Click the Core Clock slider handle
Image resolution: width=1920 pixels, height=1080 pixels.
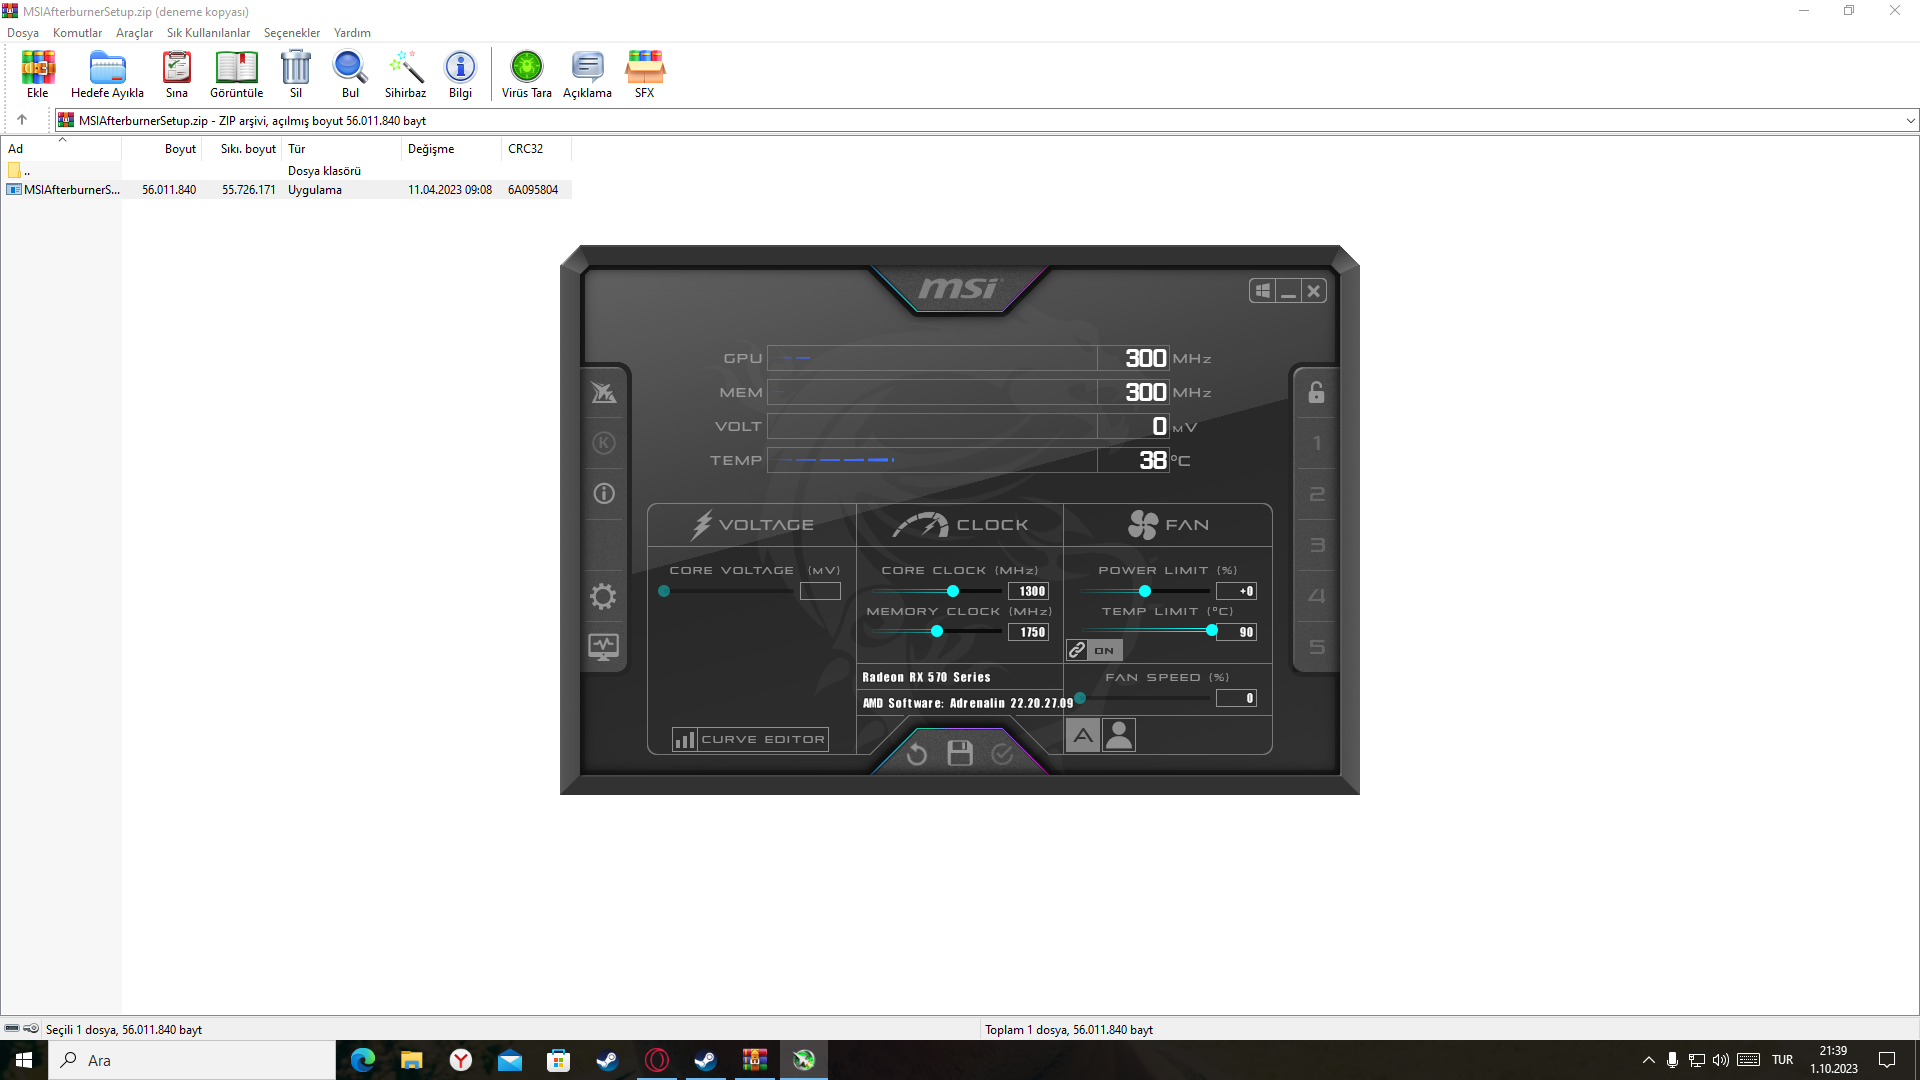point(953,591)
